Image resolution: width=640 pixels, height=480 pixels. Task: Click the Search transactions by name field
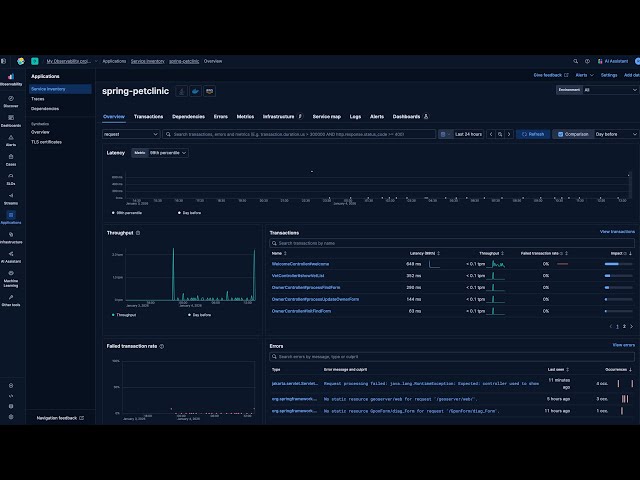click(x=452, y=243)
